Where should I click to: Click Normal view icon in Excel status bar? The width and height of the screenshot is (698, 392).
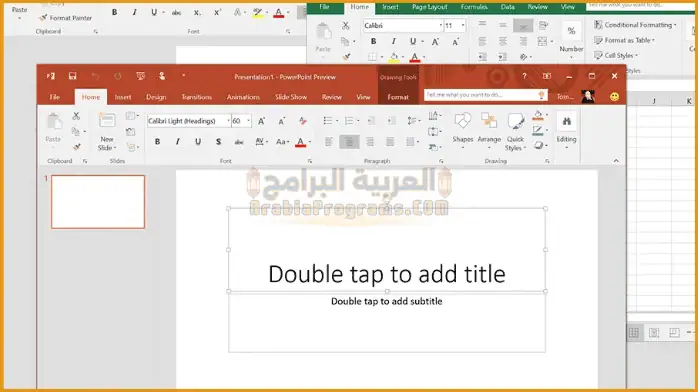633,332
